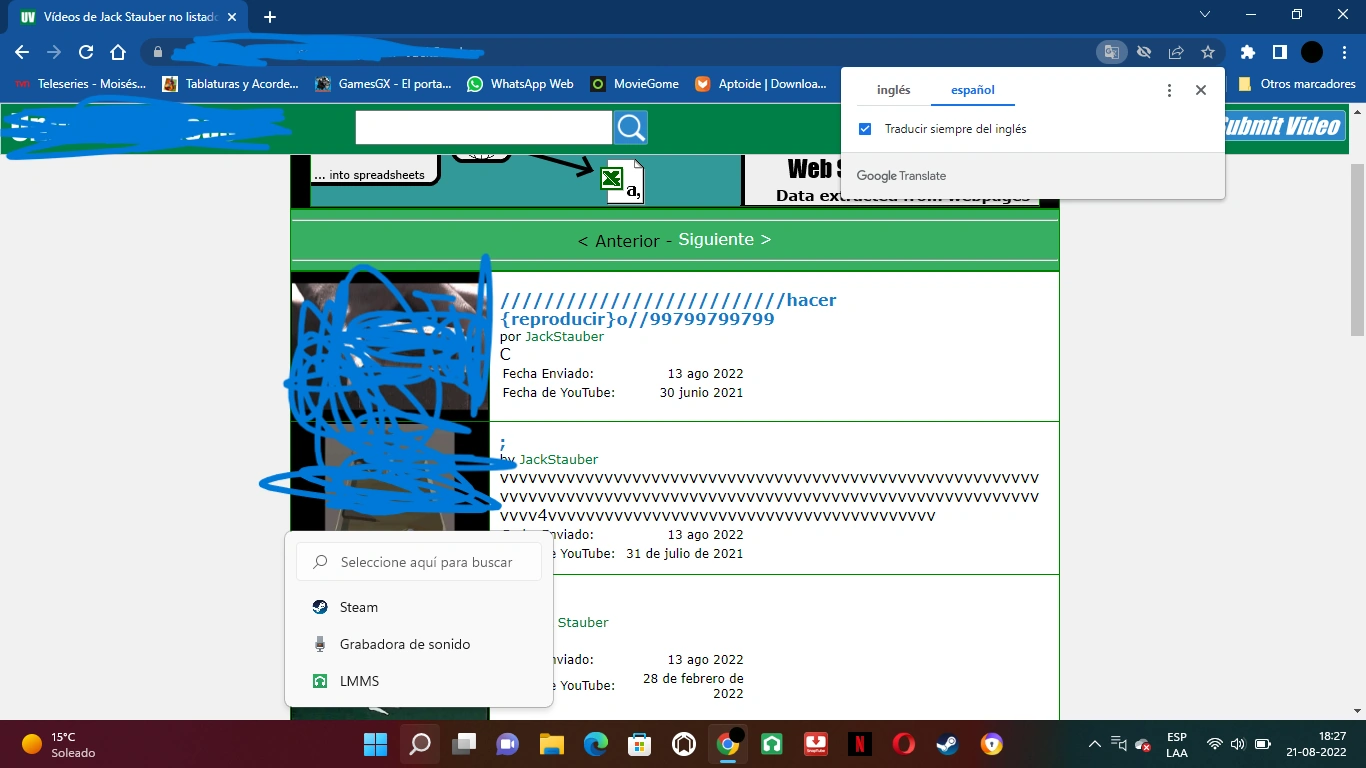Screen dimensions: 1366x768
Task: Uncheck Traducir siempre del inglés
Action: pos(865,129)
